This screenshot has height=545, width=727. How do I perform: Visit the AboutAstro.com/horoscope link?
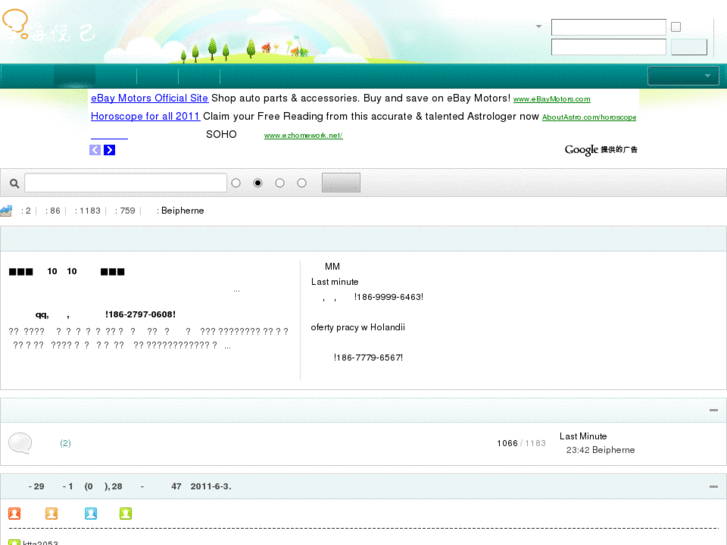point(589,117)
